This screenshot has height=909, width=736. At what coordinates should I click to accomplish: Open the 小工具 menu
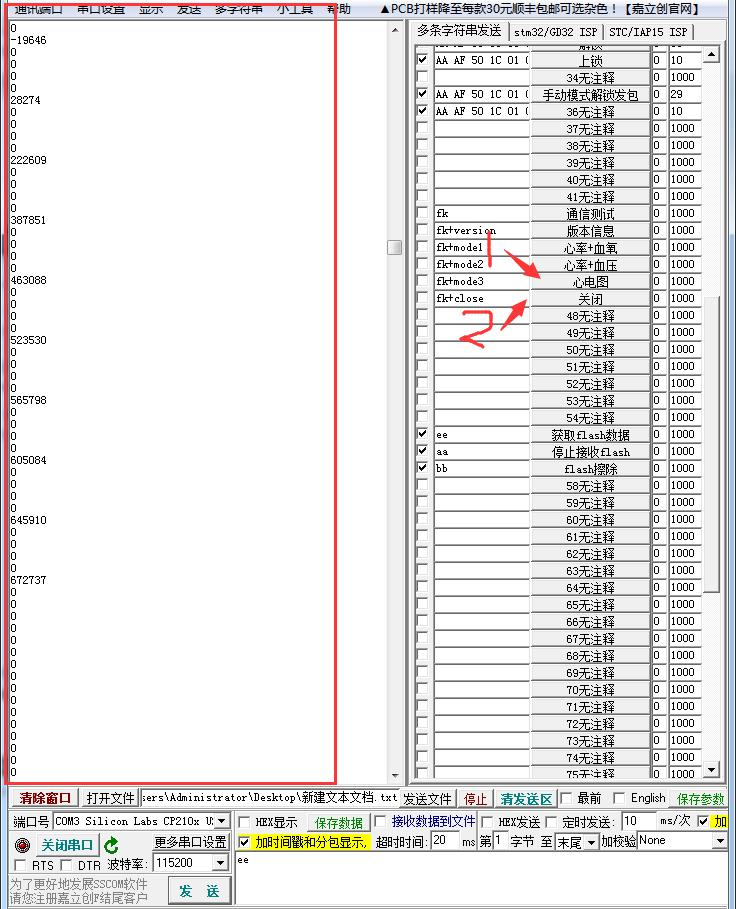pyautogui.click(x=295, y=9)
